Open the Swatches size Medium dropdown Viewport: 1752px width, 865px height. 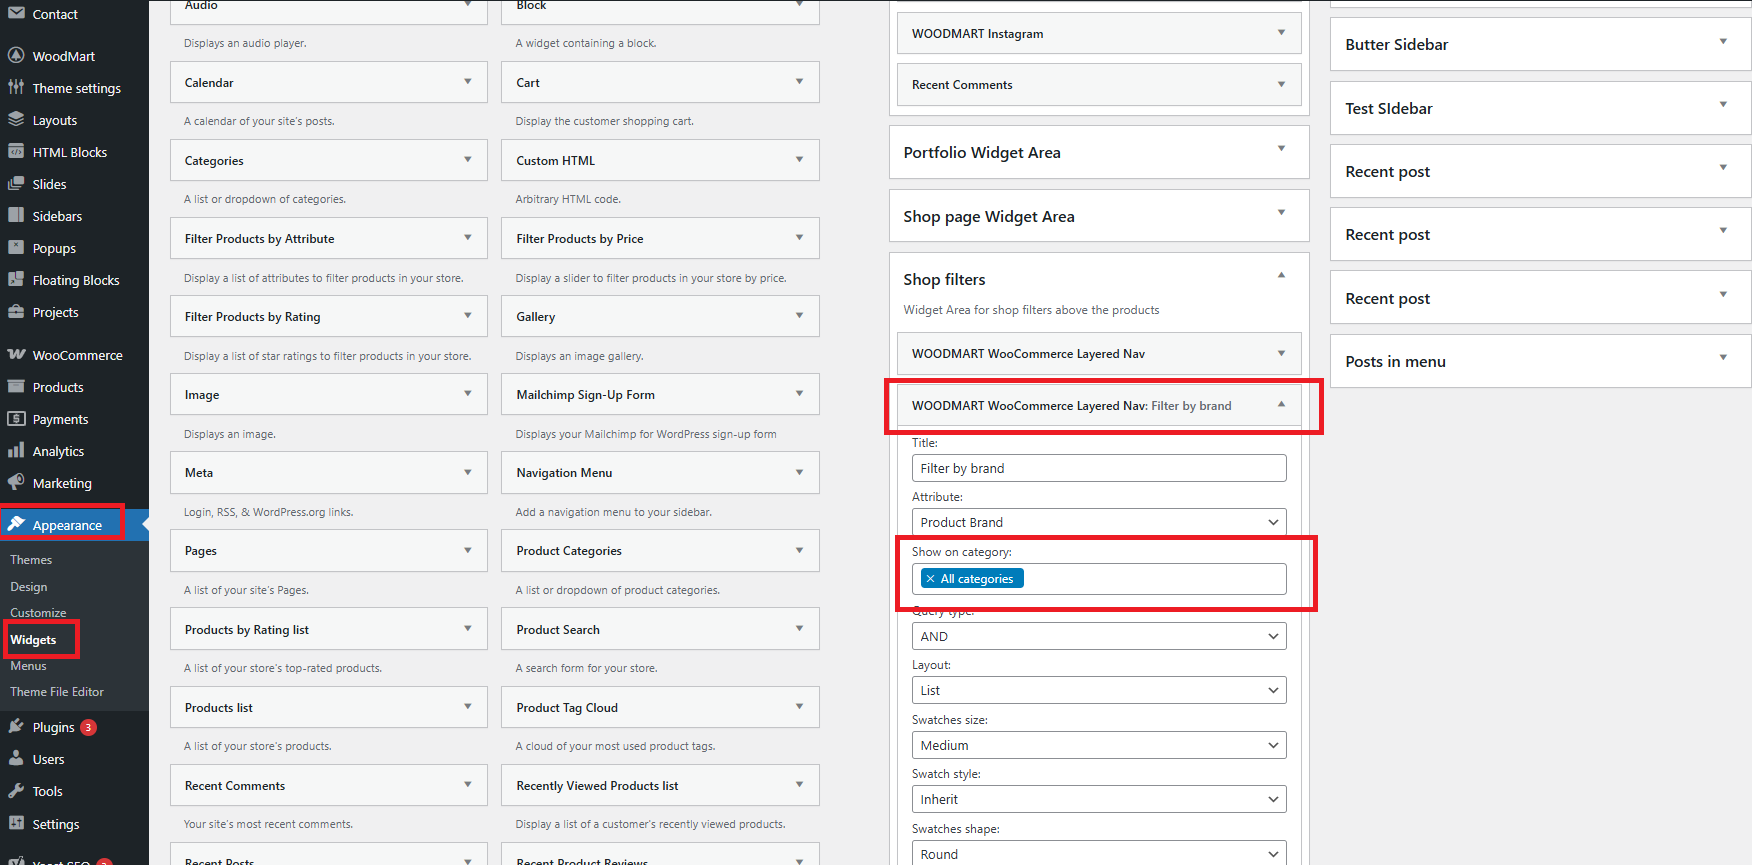click(x=1099, y=745)
